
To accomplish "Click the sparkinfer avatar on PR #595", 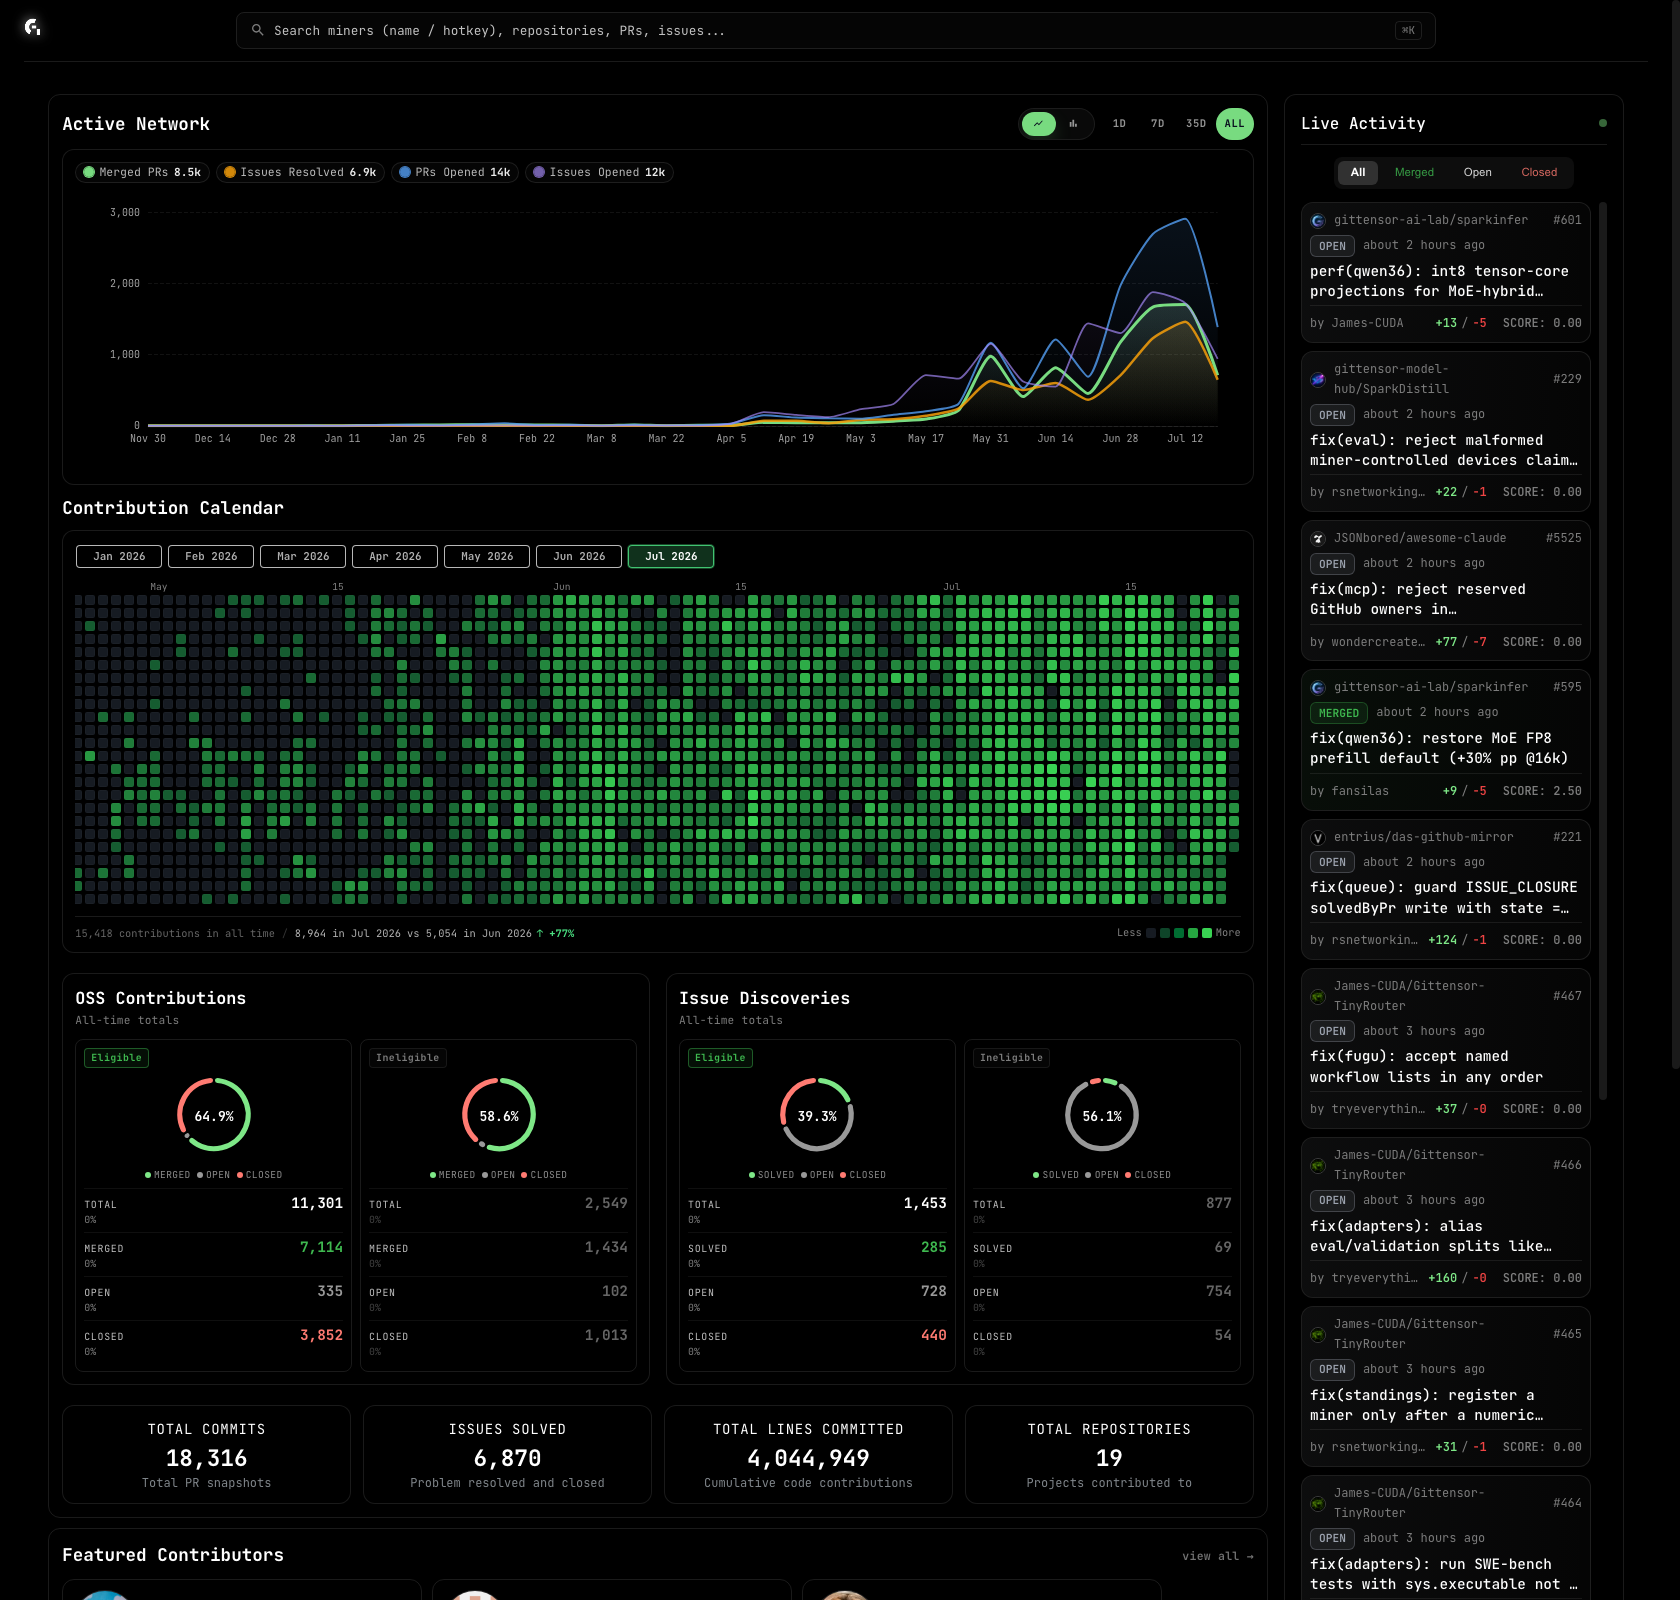I will tap(1318, 687).
